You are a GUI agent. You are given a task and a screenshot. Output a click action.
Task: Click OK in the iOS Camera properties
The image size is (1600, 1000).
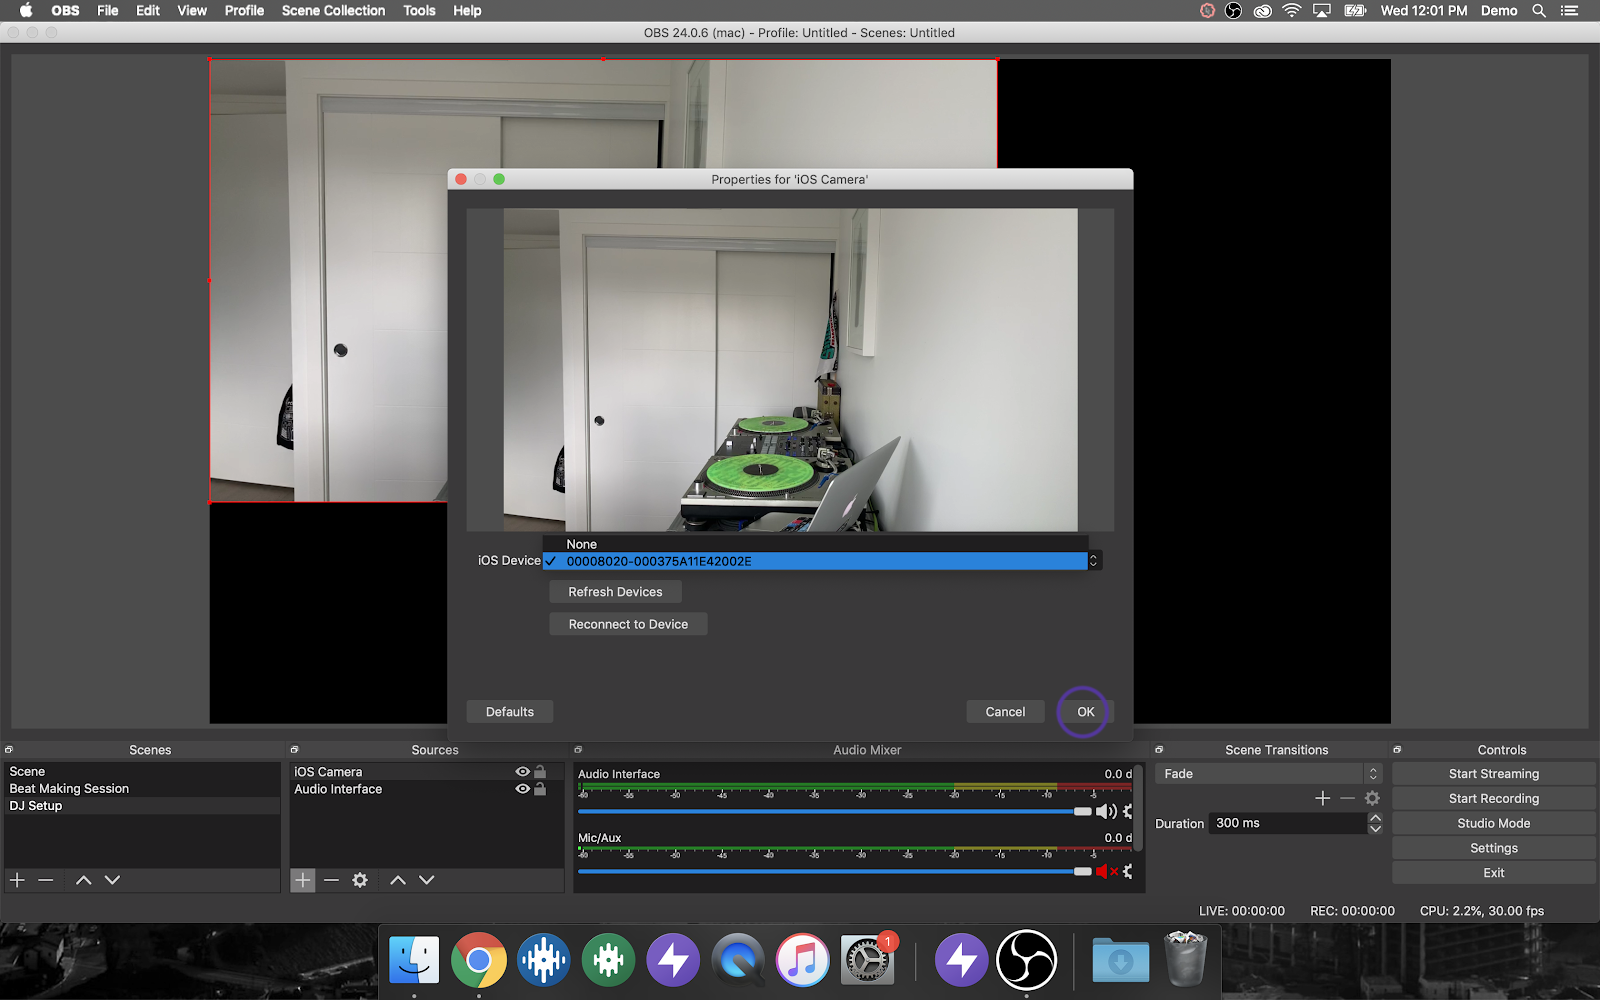click(x=1086, y=712)
